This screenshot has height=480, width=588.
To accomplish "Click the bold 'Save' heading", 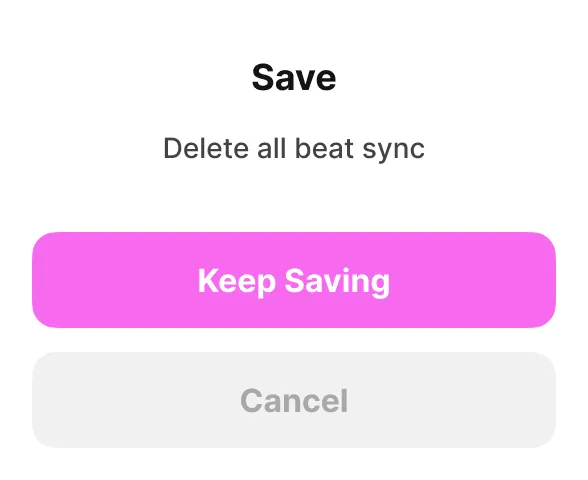I will [x=294, y=77].
